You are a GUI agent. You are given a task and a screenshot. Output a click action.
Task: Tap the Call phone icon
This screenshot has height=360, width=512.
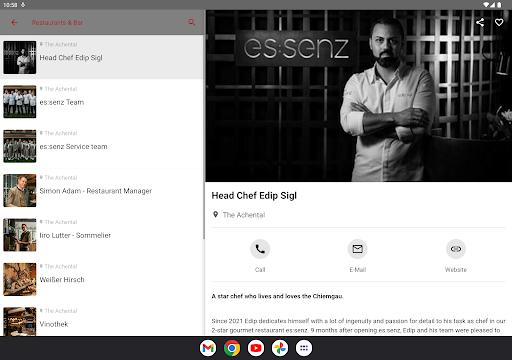tap(260, 249)
